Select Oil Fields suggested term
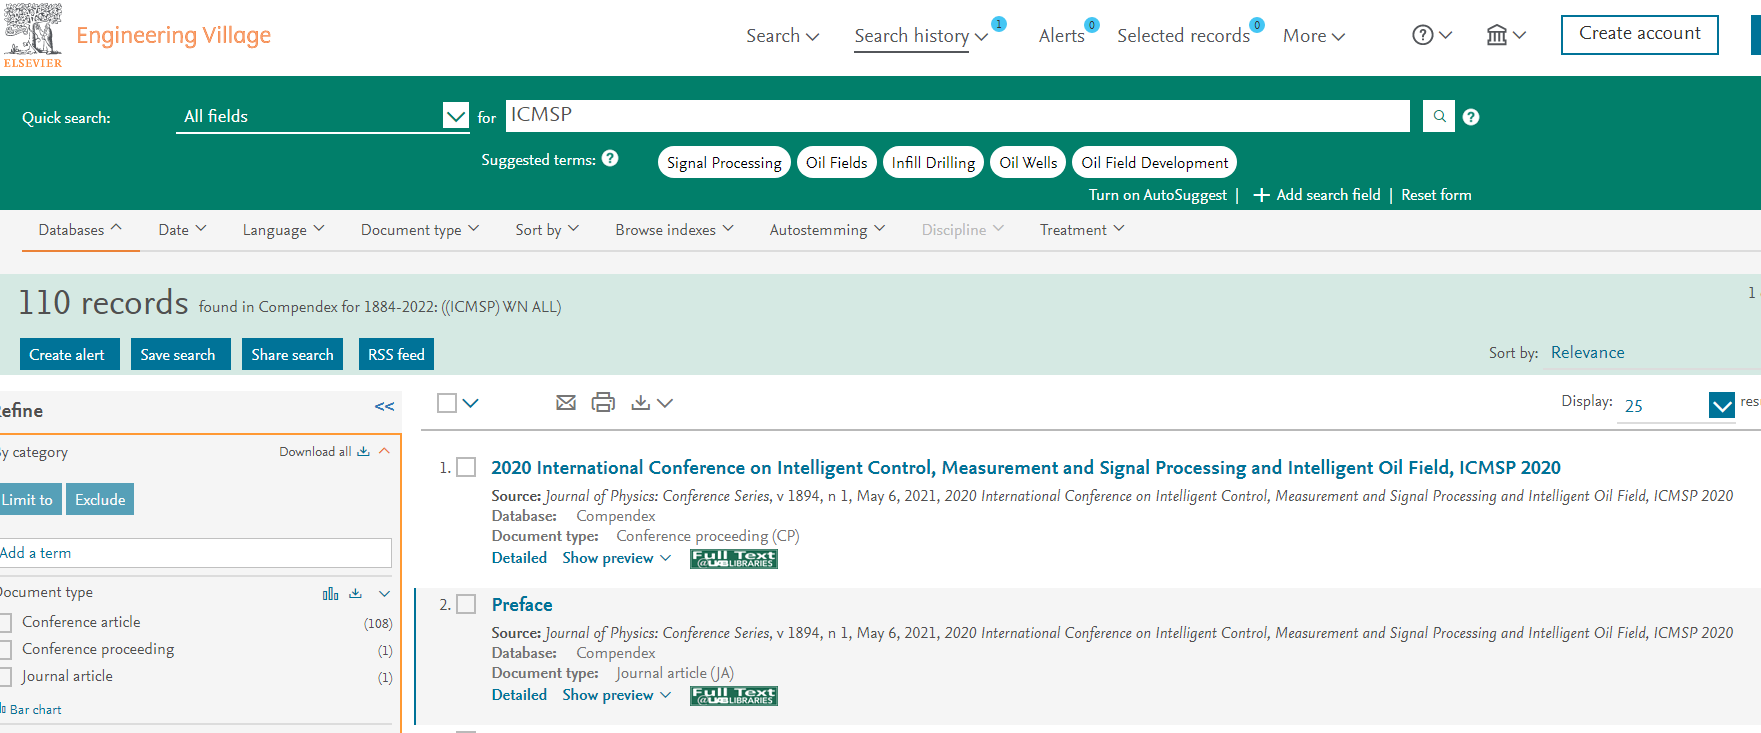The image size is (1761, 733). (x=837, y=162)
